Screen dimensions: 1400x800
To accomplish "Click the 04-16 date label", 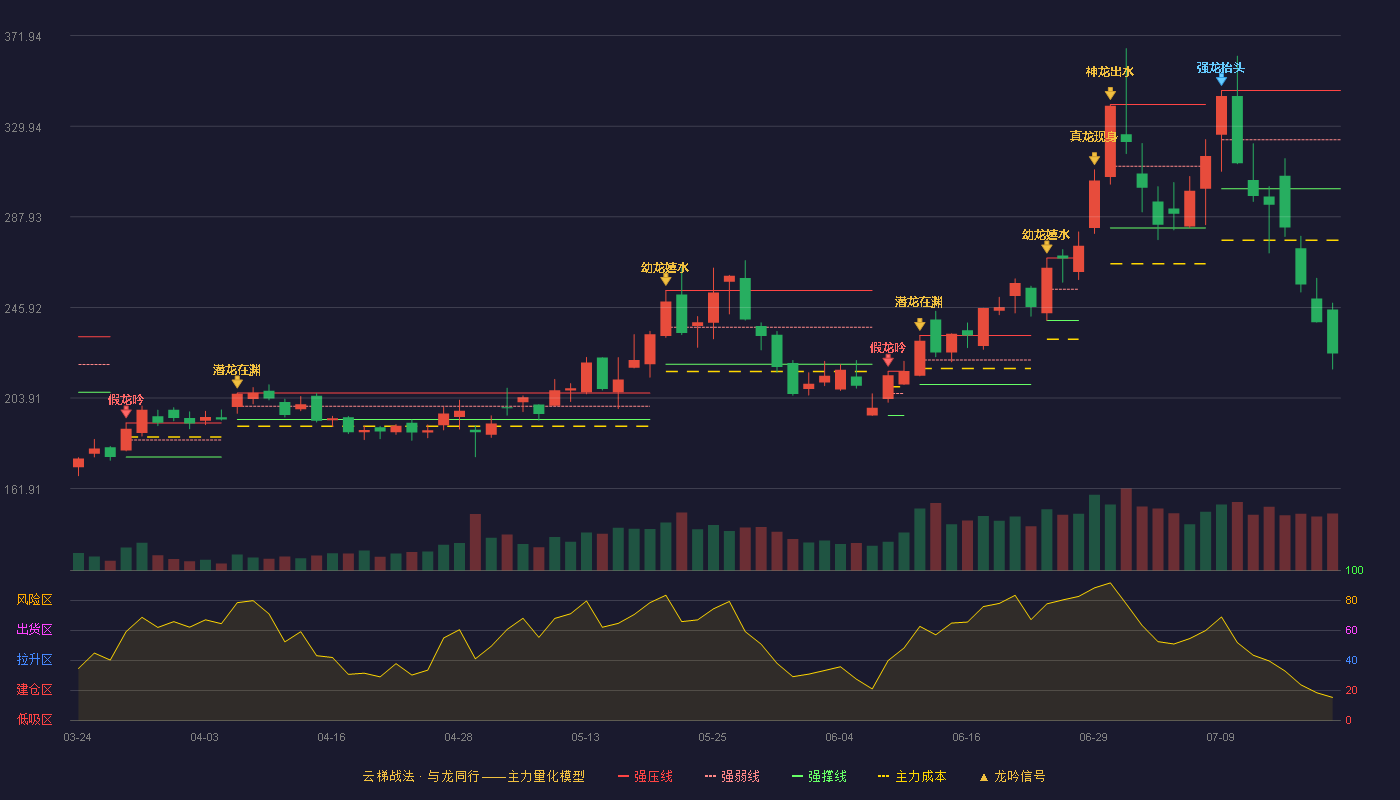I will click(332, 737).
